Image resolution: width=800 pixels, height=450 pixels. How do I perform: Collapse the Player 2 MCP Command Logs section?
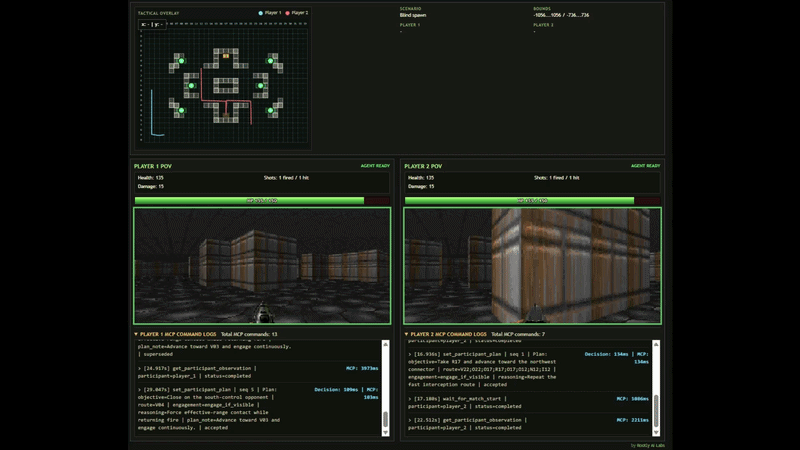pyautogui.click(x=407, y=334)
